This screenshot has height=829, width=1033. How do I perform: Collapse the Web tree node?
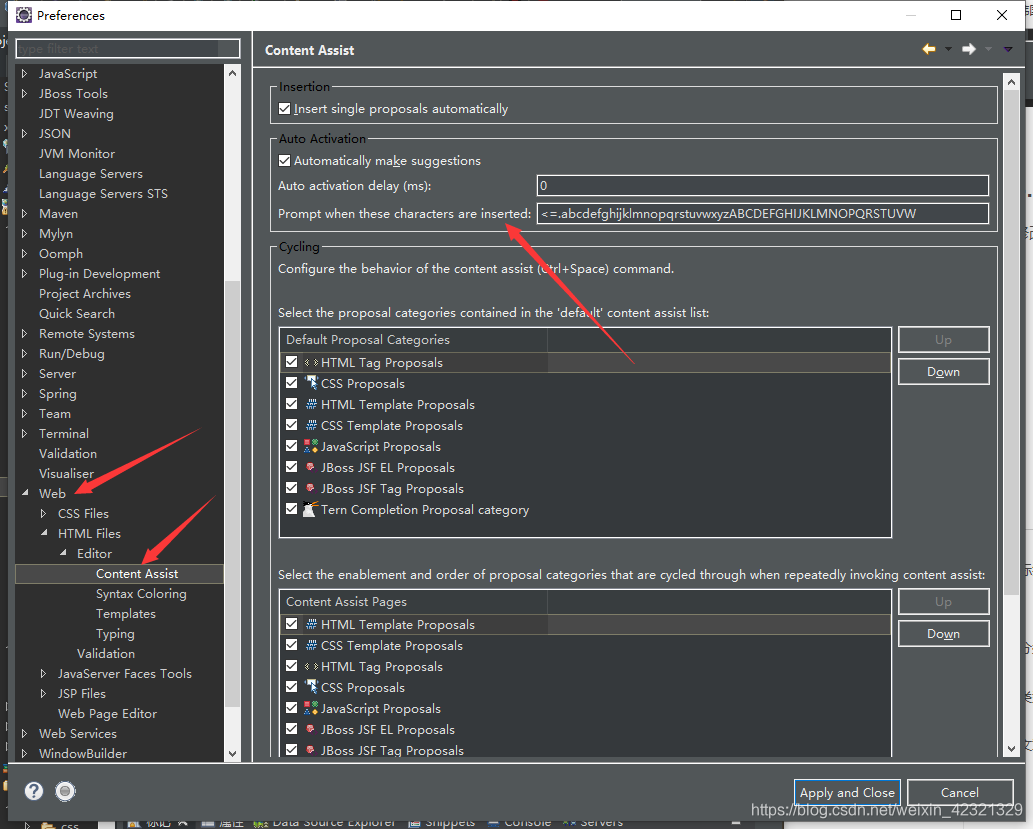pyautogui.click(x=25, y=493)
